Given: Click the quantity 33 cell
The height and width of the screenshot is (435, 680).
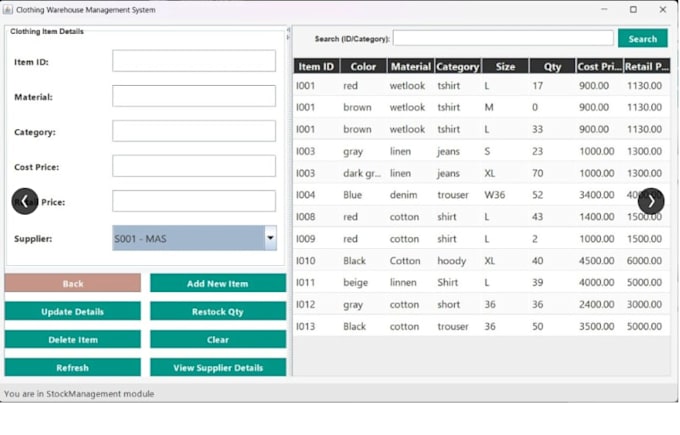Looking at the screenshot, I should 552,129.
